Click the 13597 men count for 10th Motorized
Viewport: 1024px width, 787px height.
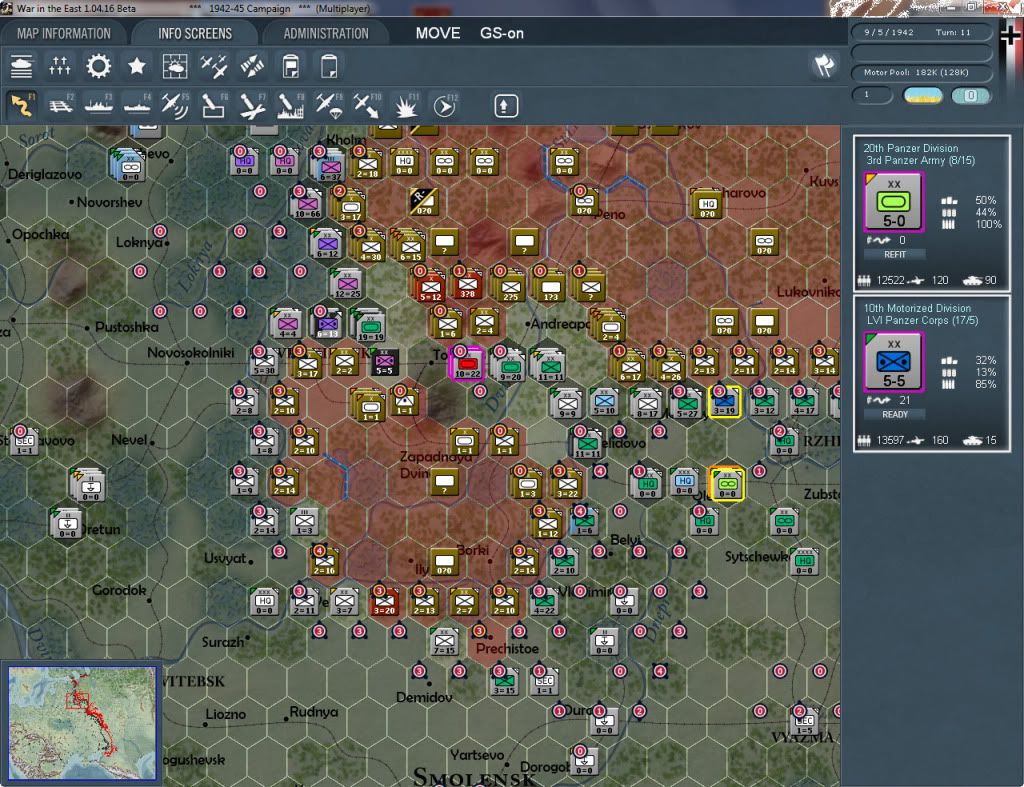tap(889, 440)
